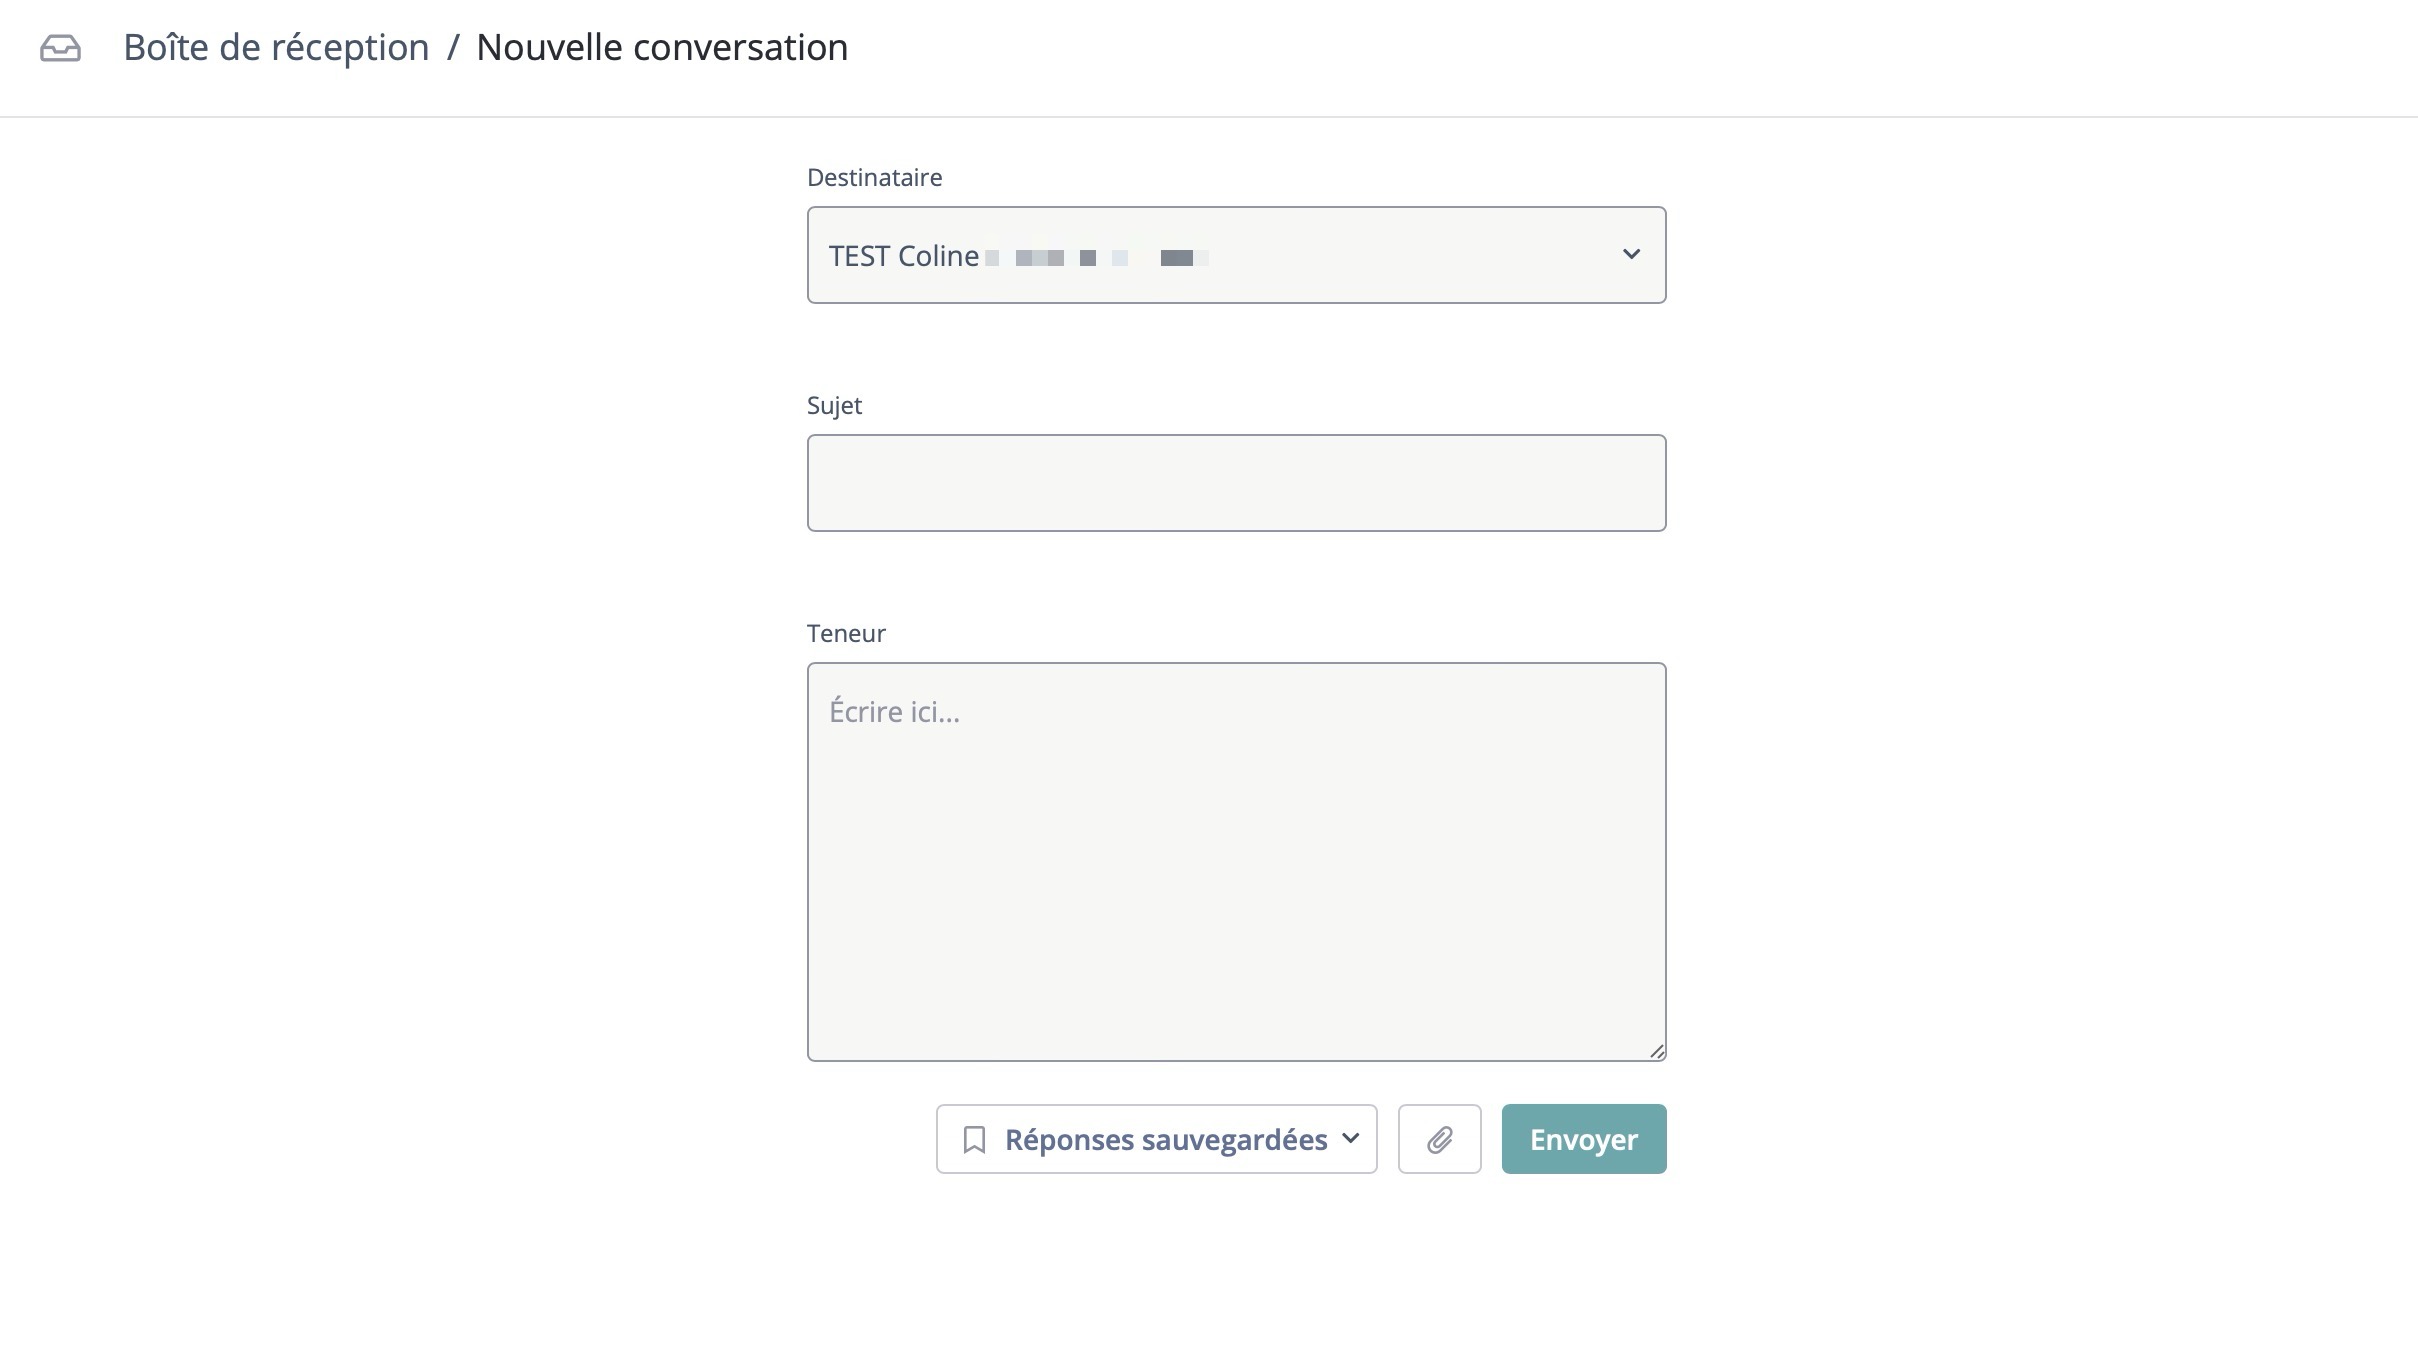This screenshot has height=1370, width=2418.
Task: Open the Destinataire recipient dropdown
Action: click(1236, 255)
